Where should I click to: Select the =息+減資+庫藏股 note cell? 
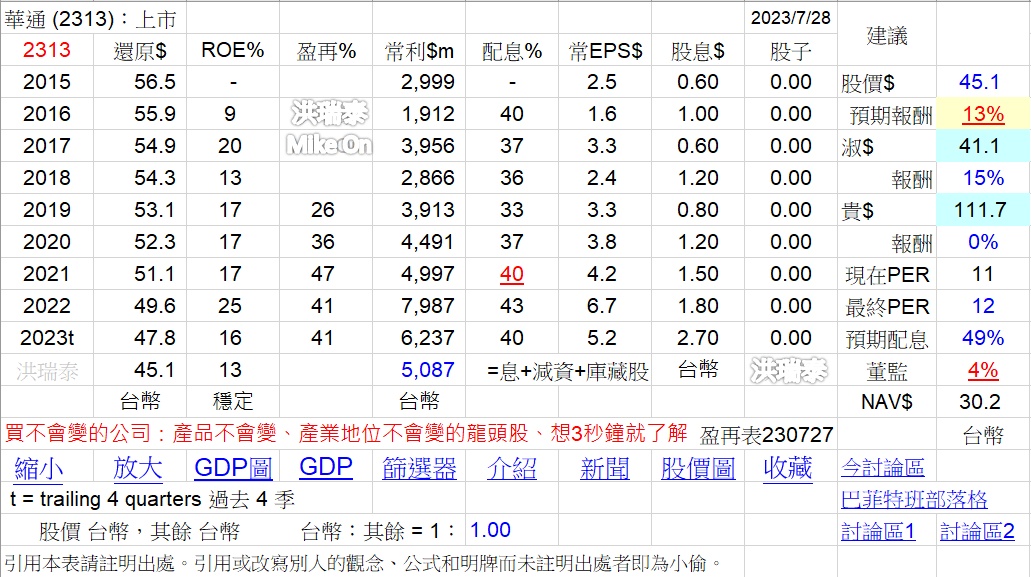click(x=567, y=372)
